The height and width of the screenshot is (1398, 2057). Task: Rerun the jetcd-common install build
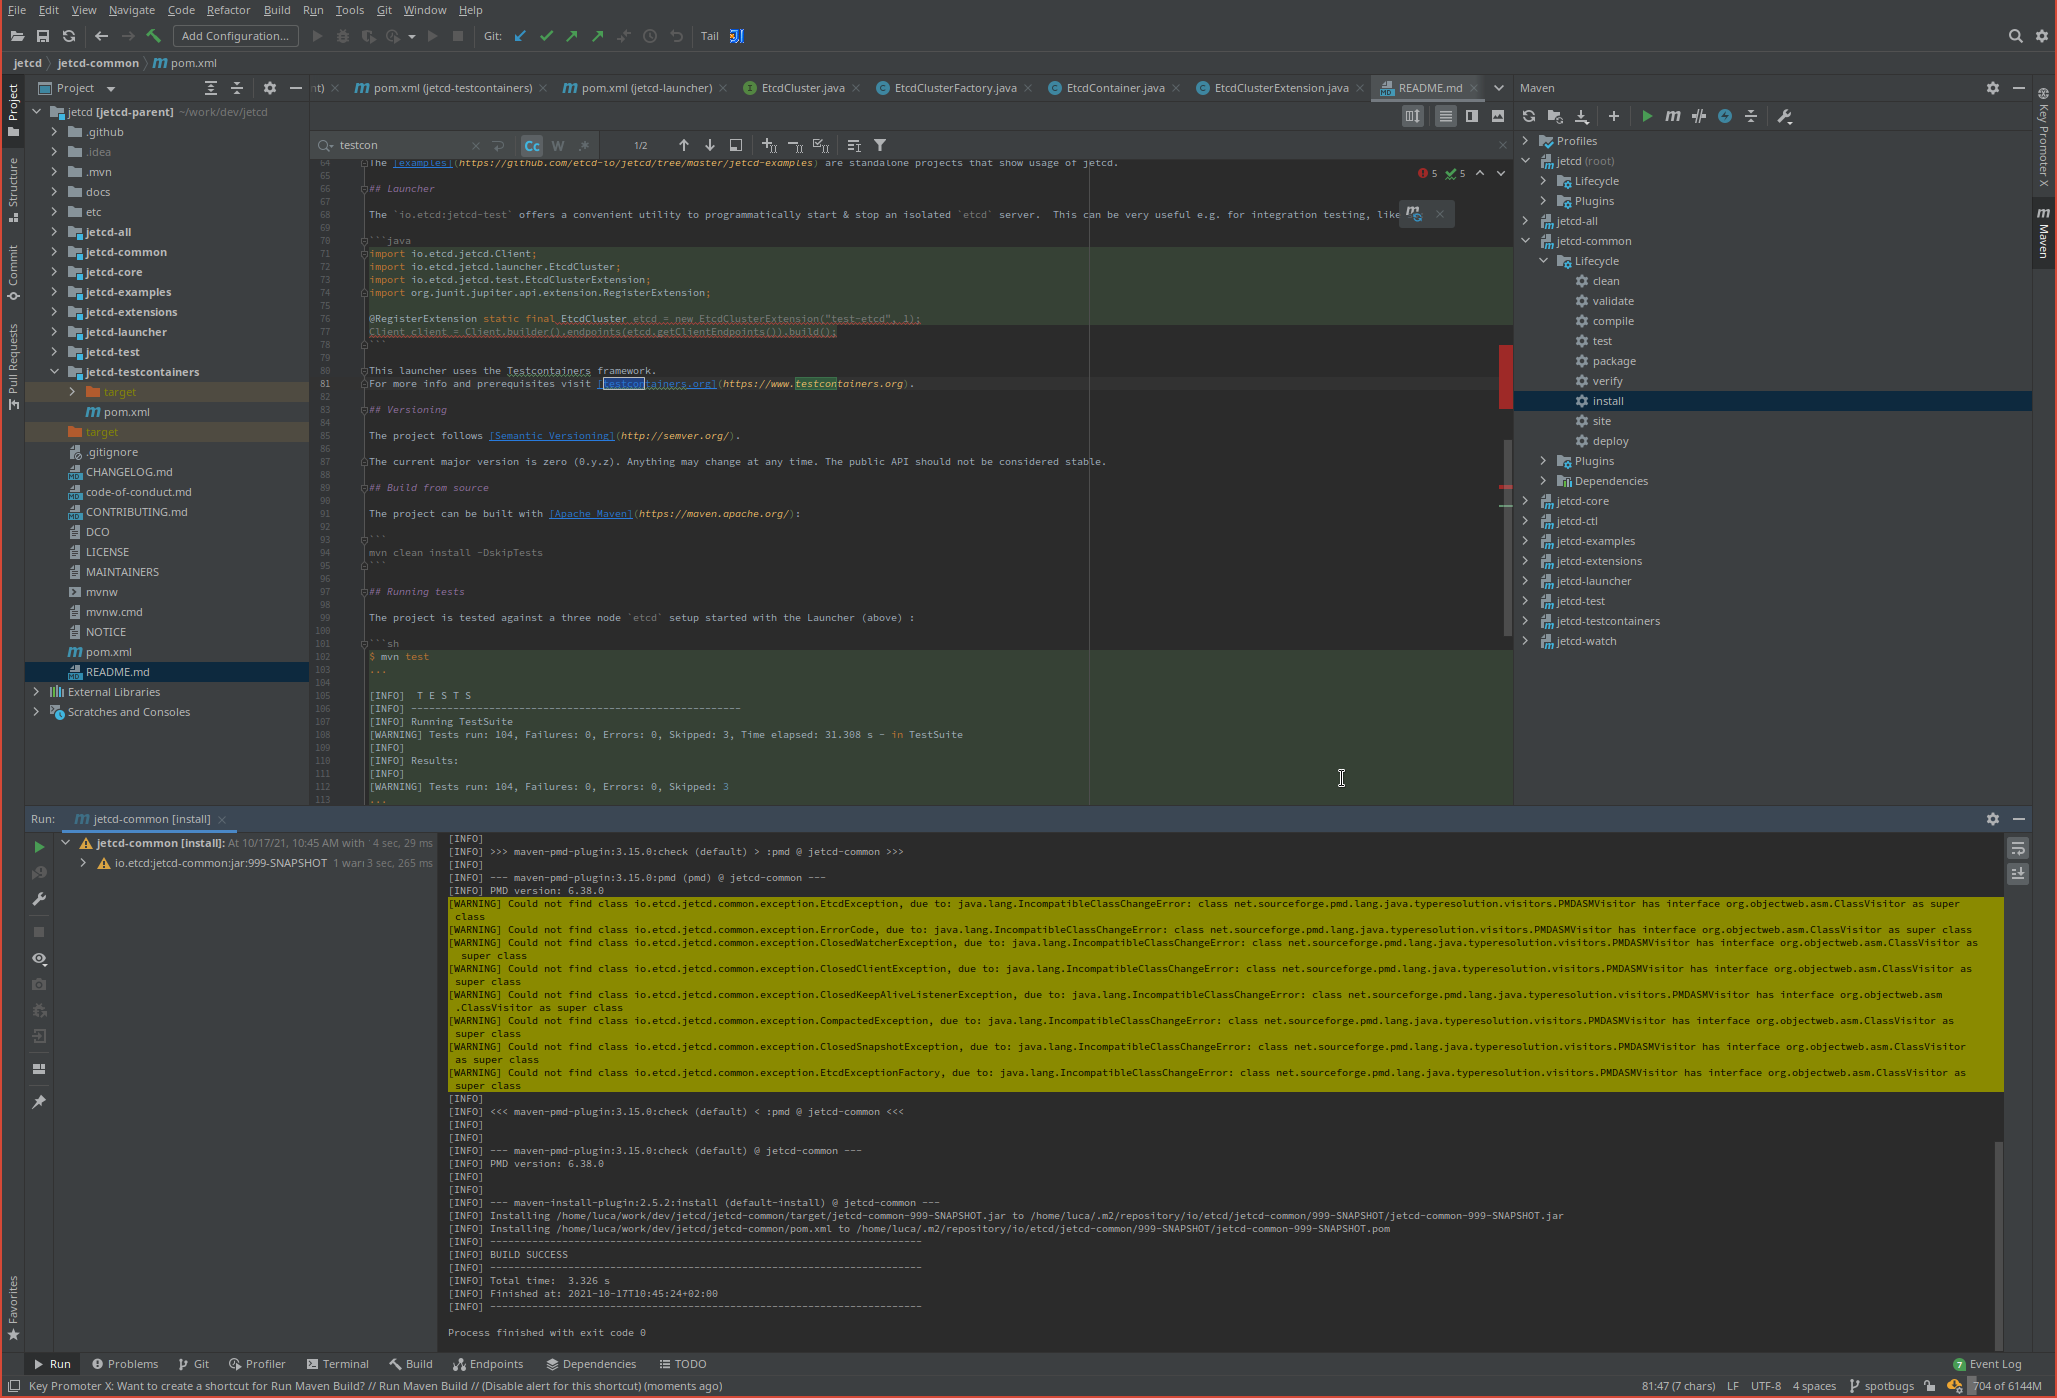[x=39, y=846]
